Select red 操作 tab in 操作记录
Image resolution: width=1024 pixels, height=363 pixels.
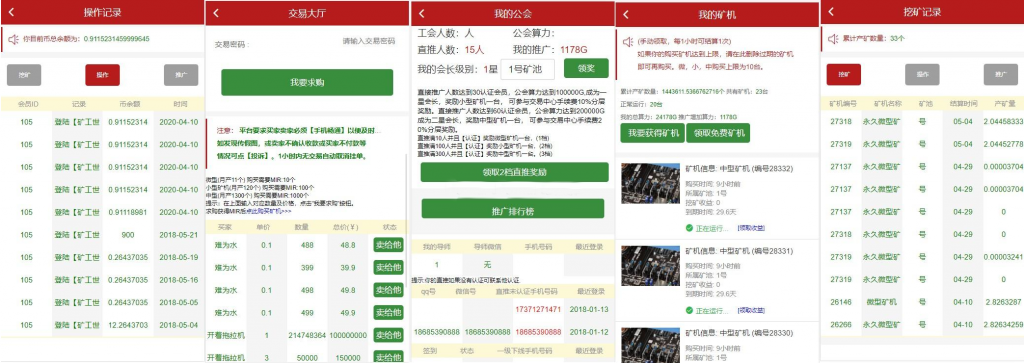click(103, 75)
